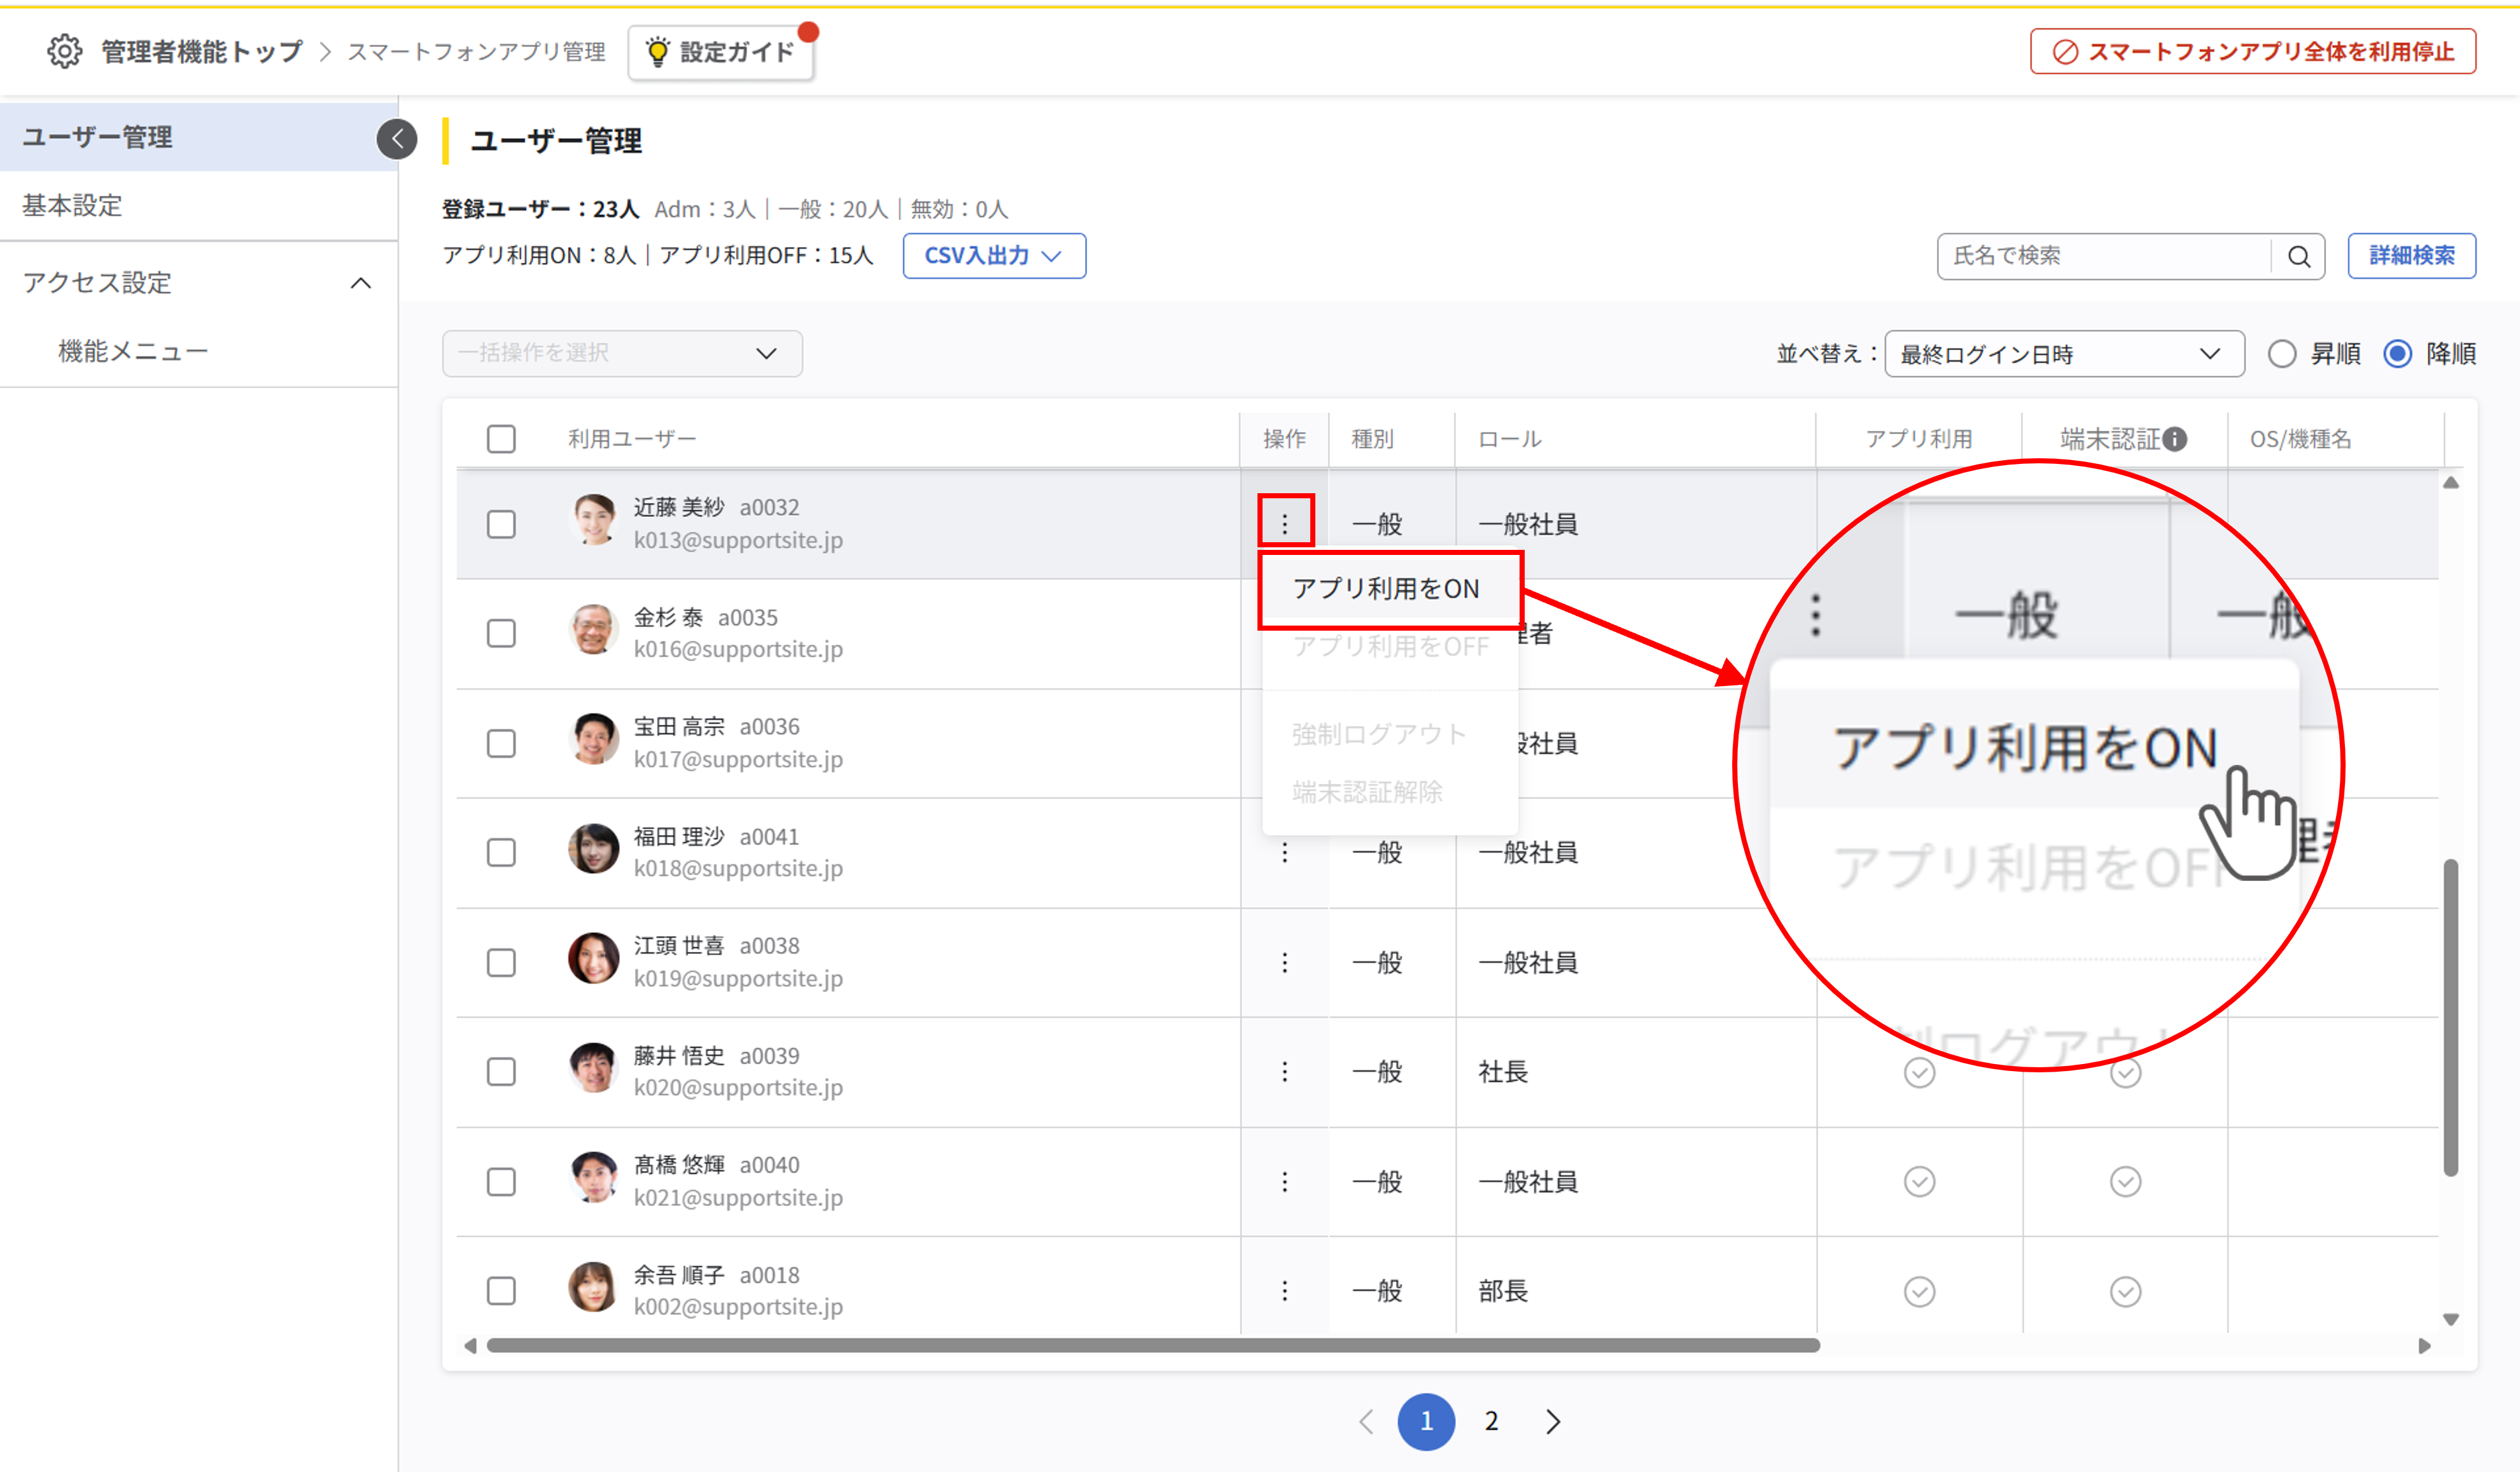
Task: Click スマートフォンアプリ全体を利用停止 button
Action: tap(2252, 52)
